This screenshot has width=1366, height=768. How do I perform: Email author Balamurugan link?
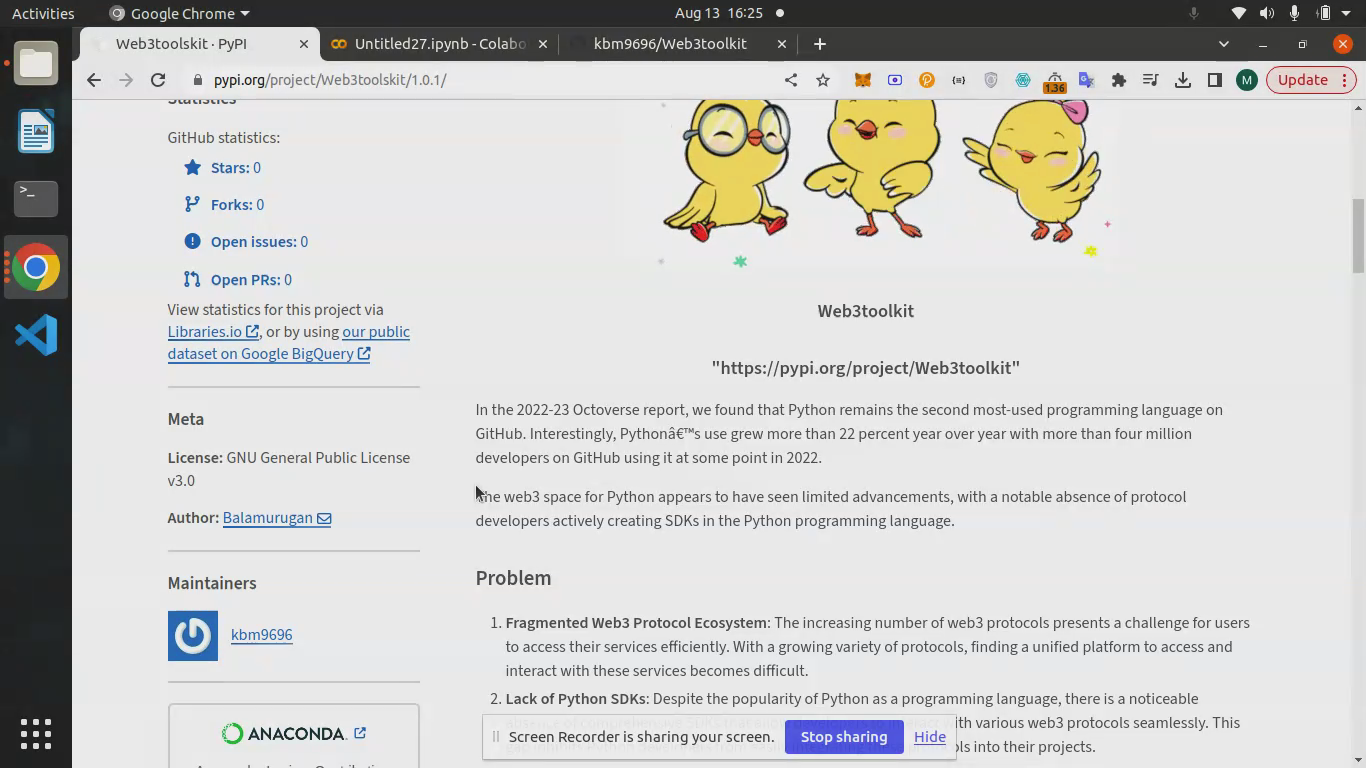pyautogui.click(x=277, y=518)
